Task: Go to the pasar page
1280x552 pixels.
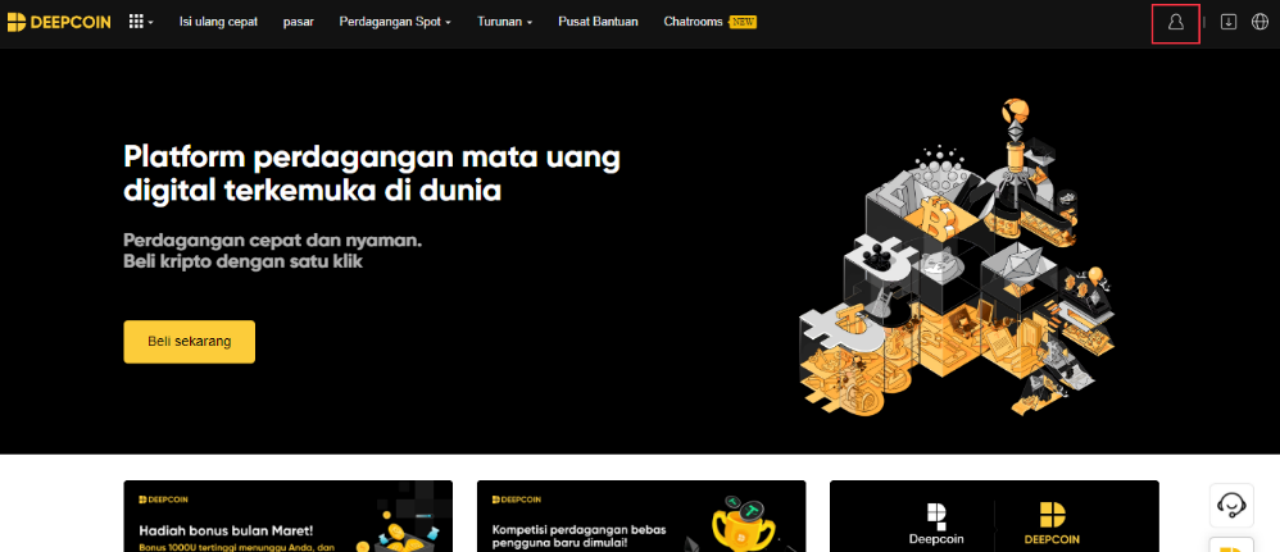Action: [x=298, y=22]
